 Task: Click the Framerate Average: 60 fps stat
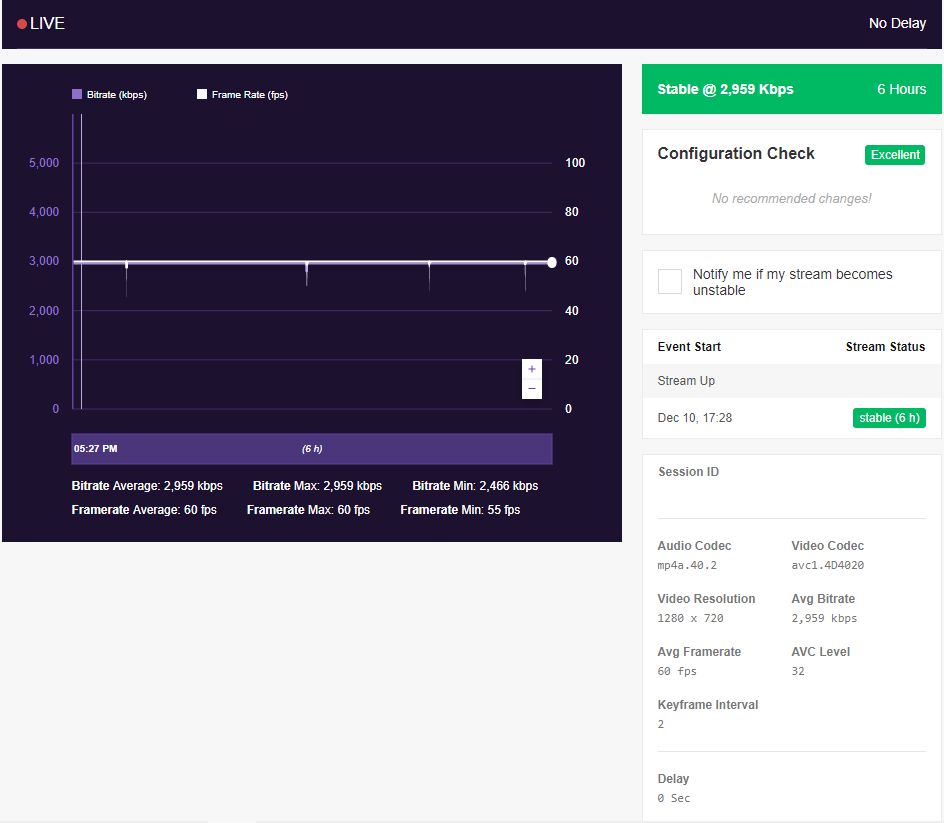(x=144, y=510)
